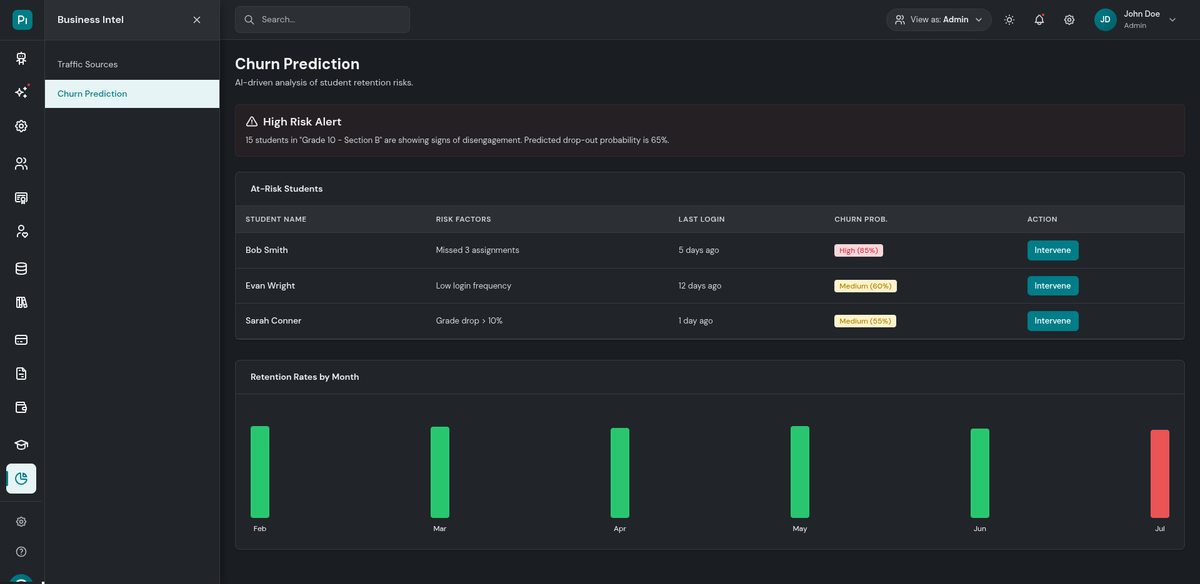Open the wallet icon in sidebar
This screenshot has height=584, width=1200.
tap(21, 408)
